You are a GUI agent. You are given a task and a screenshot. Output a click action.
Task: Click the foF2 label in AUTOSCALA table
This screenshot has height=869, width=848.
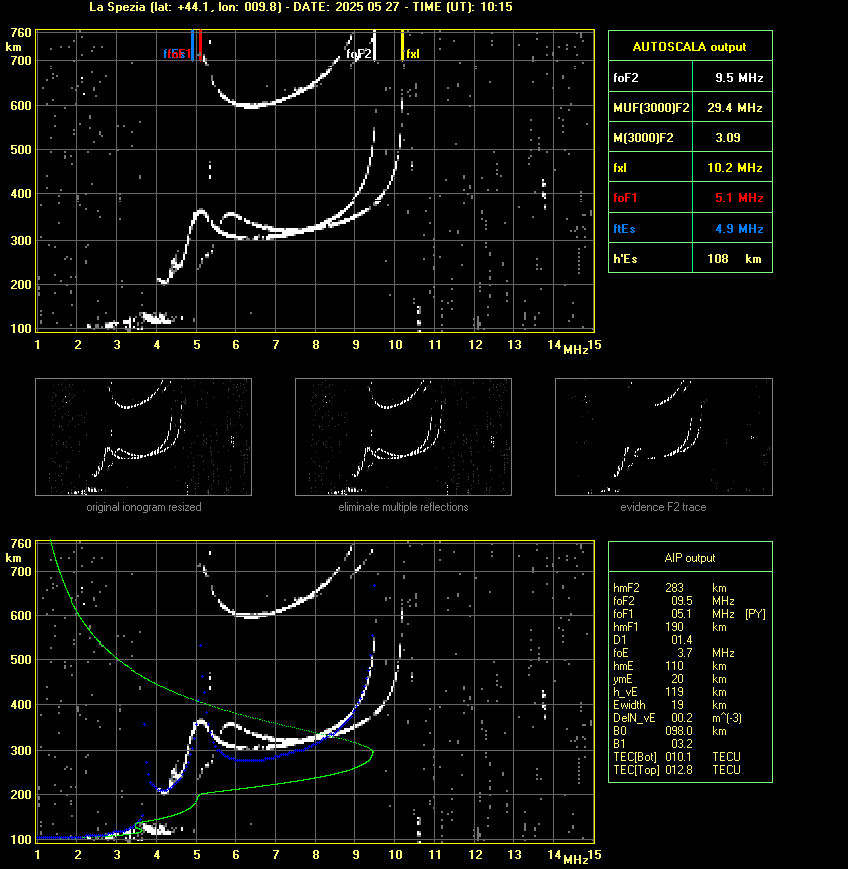(x=626, y=78)
